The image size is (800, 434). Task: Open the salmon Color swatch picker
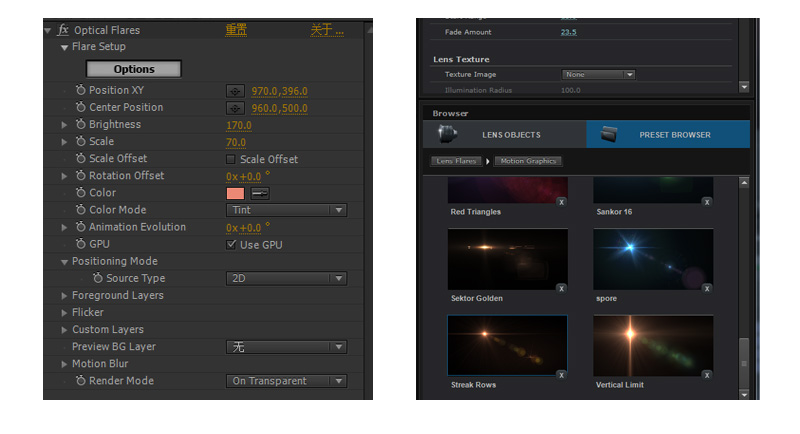pyautogui.click(x=235, y=193)
